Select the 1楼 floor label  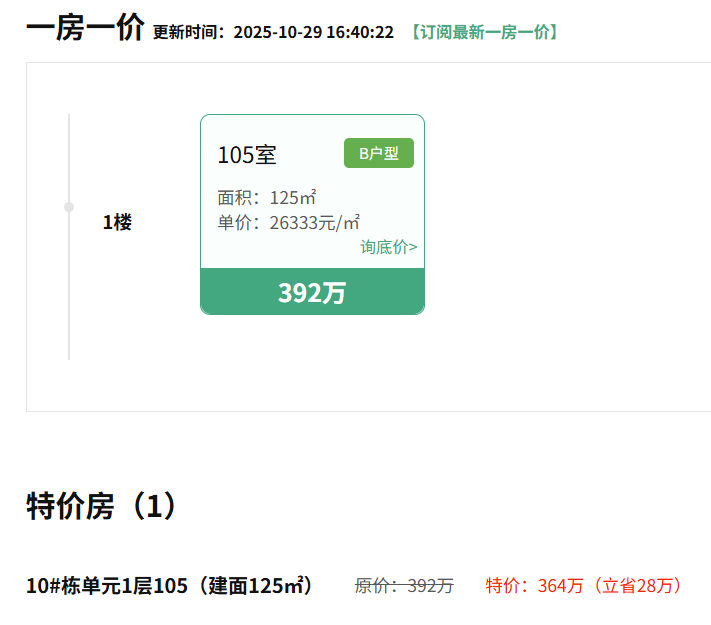[x=117, y=223]
